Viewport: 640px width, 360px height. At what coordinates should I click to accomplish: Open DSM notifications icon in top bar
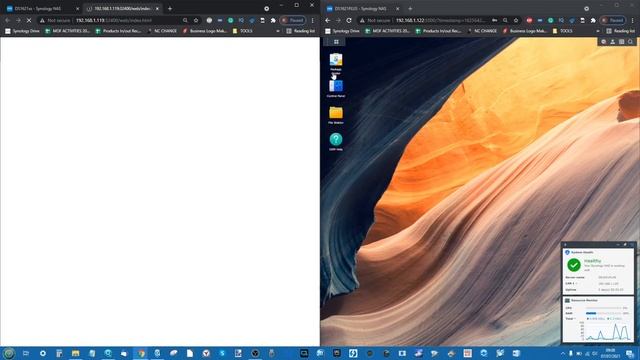(604, 42)
